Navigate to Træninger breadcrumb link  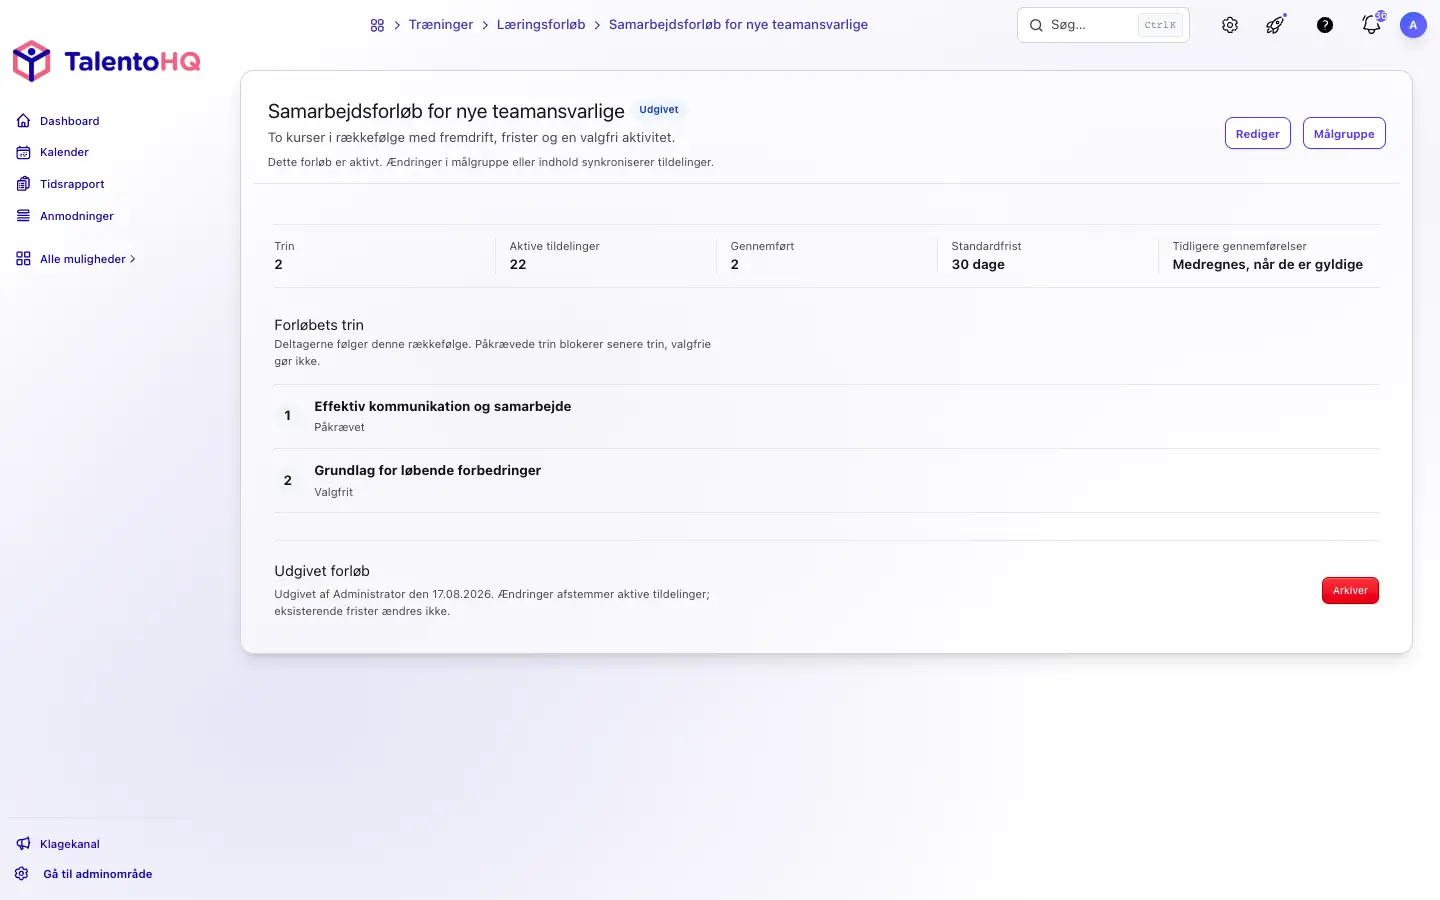441,25
